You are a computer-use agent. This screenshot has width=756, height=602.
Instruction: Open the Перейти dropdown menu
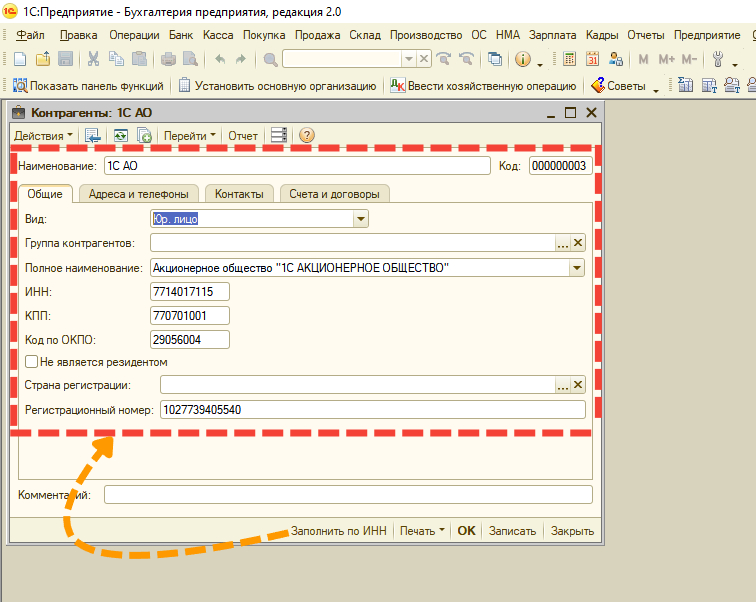190,136
